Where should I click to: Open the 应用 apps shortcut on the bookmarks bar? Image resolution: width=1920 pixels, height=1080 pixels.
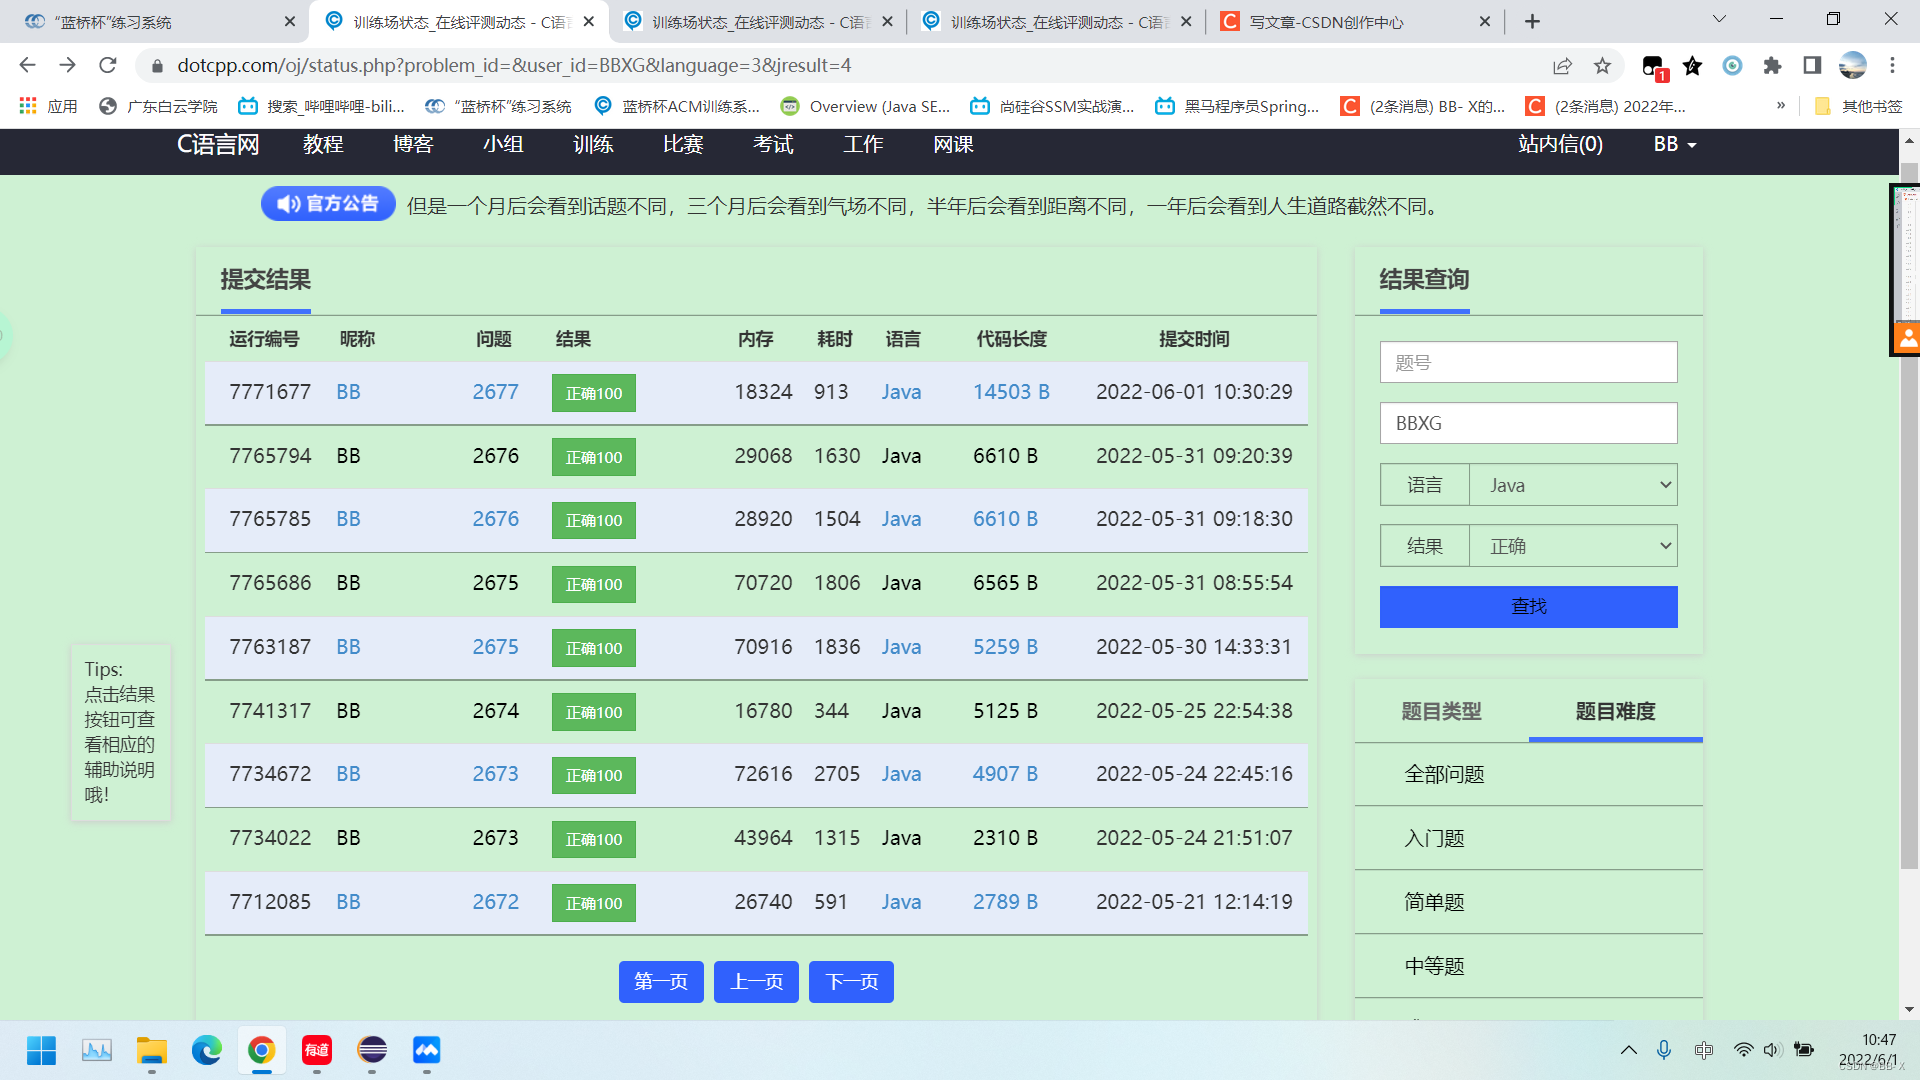[48, 106]
